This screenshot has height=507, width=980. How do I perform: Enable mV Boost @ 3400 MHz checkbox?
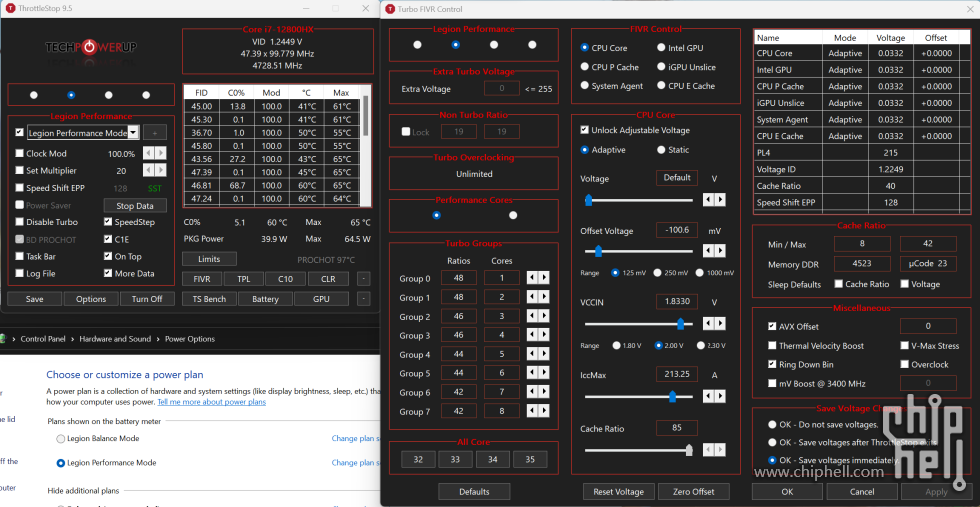(x=772, y=383)
